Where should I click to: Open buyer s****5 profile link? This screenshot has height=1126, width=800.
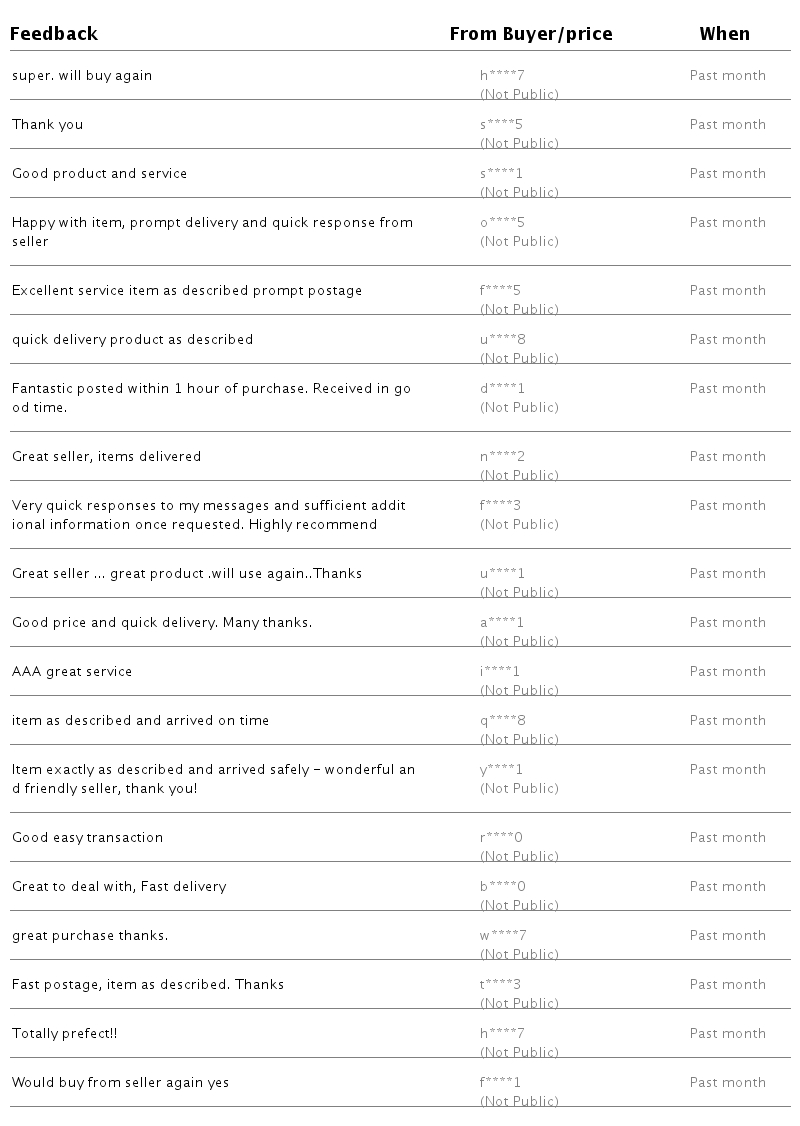(x=501, y=125)
